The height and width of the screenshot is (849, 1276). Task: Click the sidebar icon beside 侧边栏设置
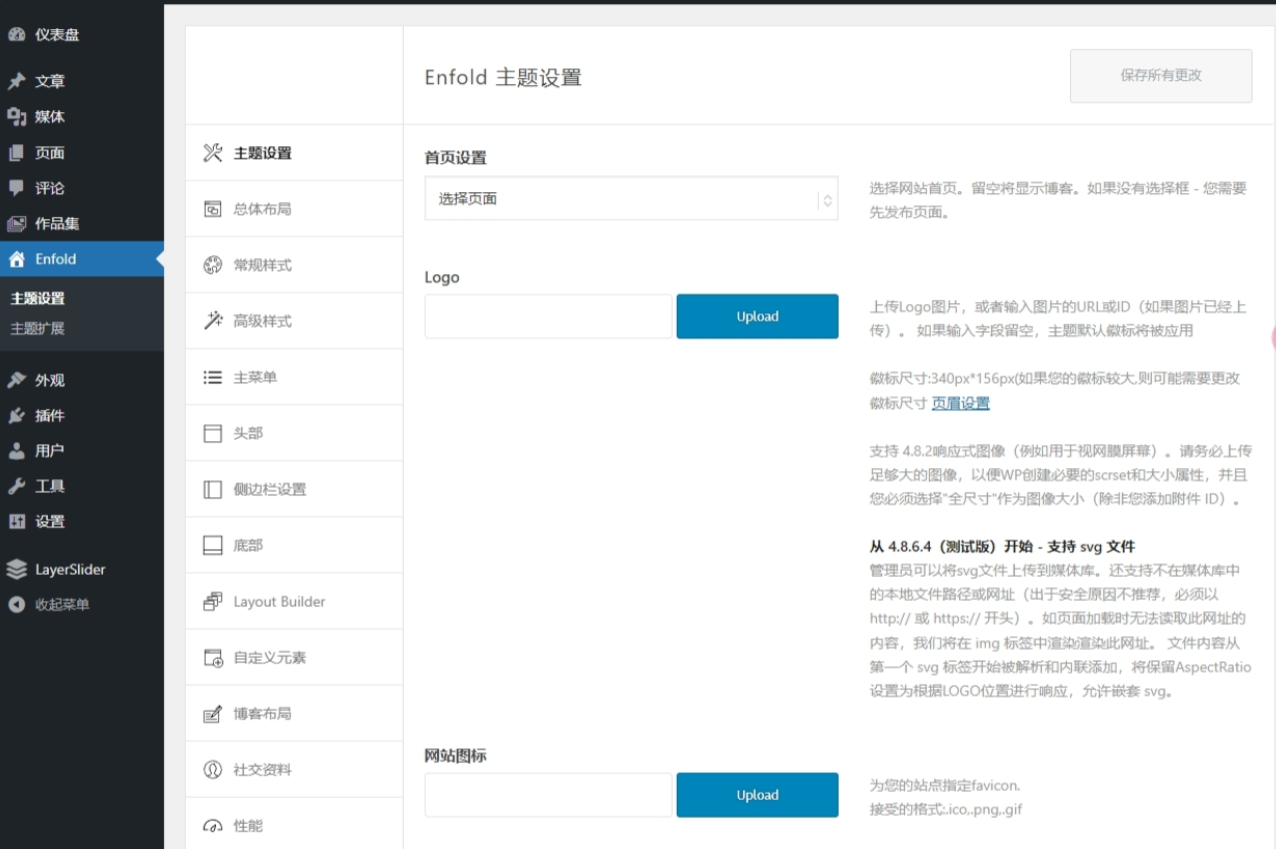(x=212, y=489)
